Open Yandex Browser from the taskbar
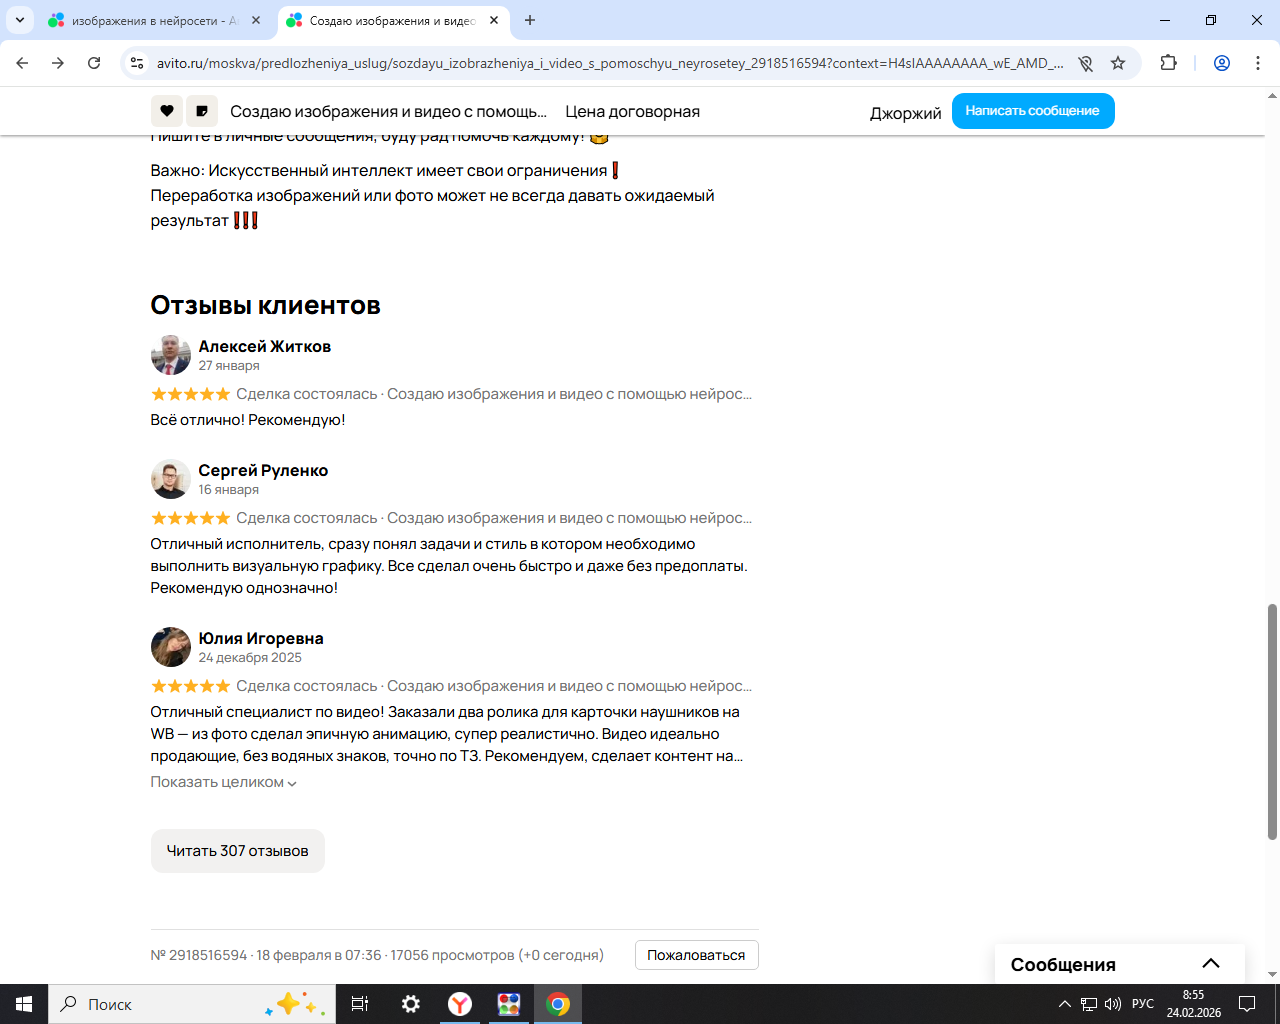Image resolution: width=1280 pixels, height=1024 pixels. (x=460, y=1004)
